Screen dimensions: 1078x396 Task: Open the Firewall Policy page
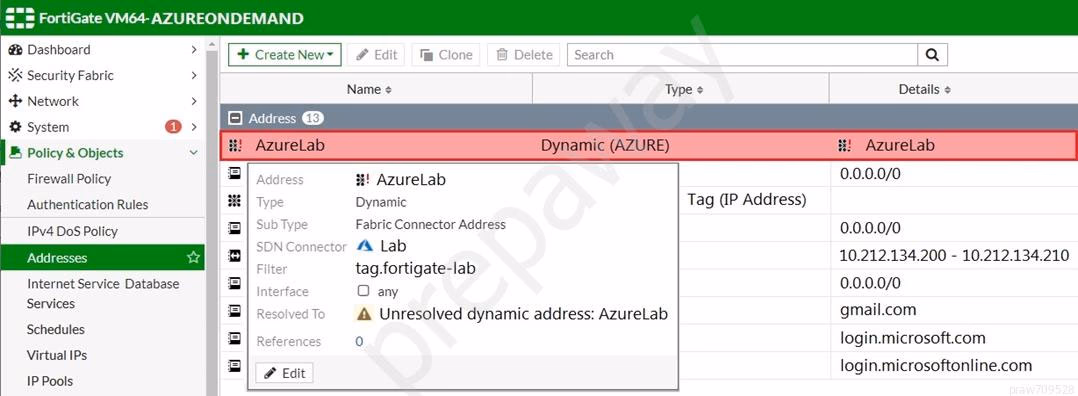point(69,179)
